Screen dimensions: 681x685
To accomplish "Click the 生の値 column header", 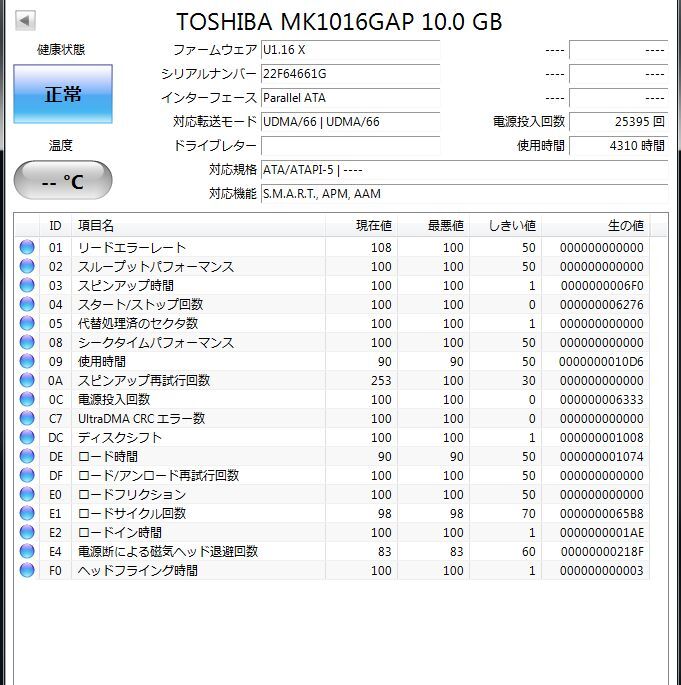I will tap(595, 225).
